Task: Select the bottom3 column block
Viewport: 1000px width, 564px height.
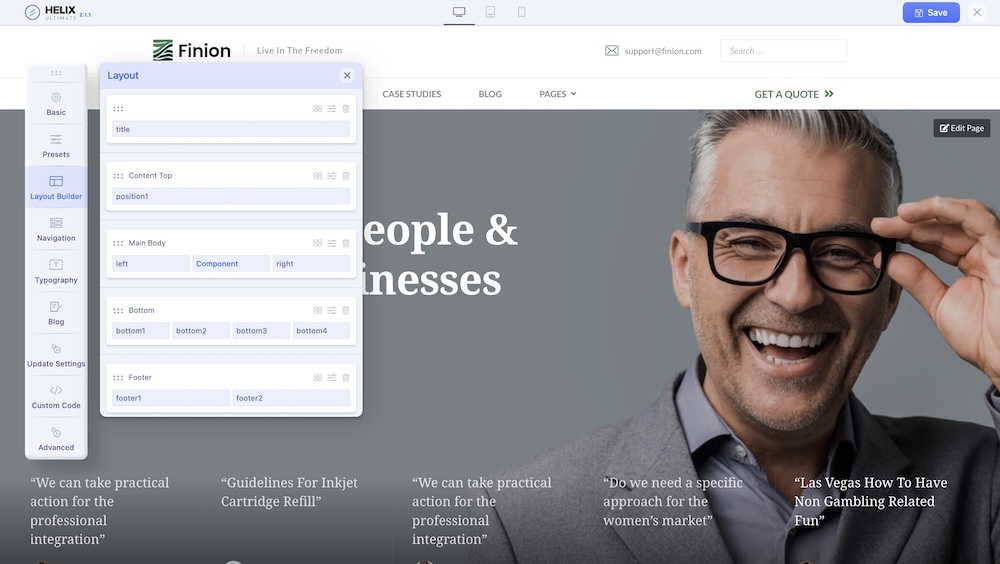Action: coord(261,330)
